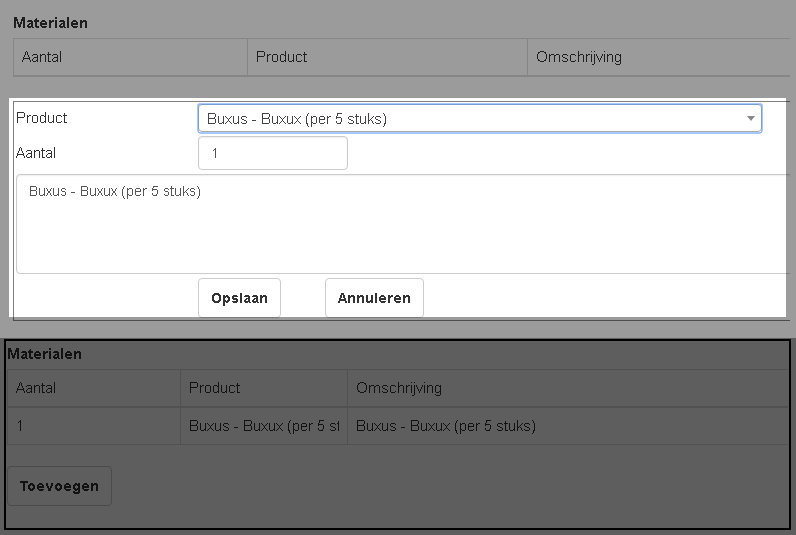Click the small arrow in the Product dropdown

click(x=750, y=119)
